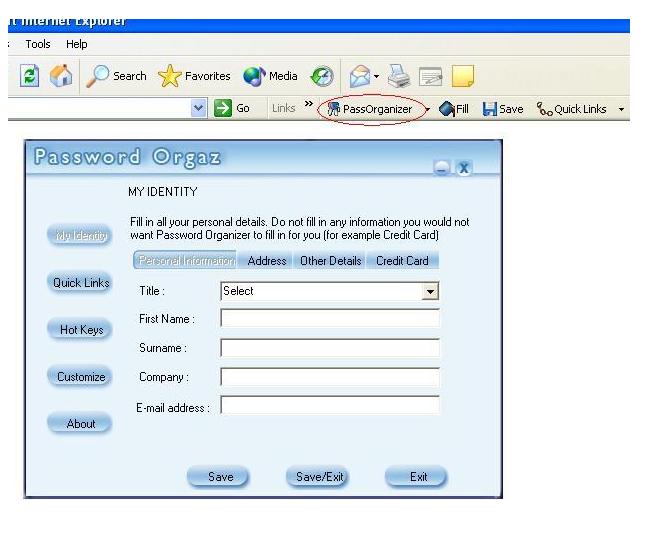The width and height of the screenshot is (649, 534).
Task: Expand the Mail button dropdown arrow
Action: [x=376, y=76]
